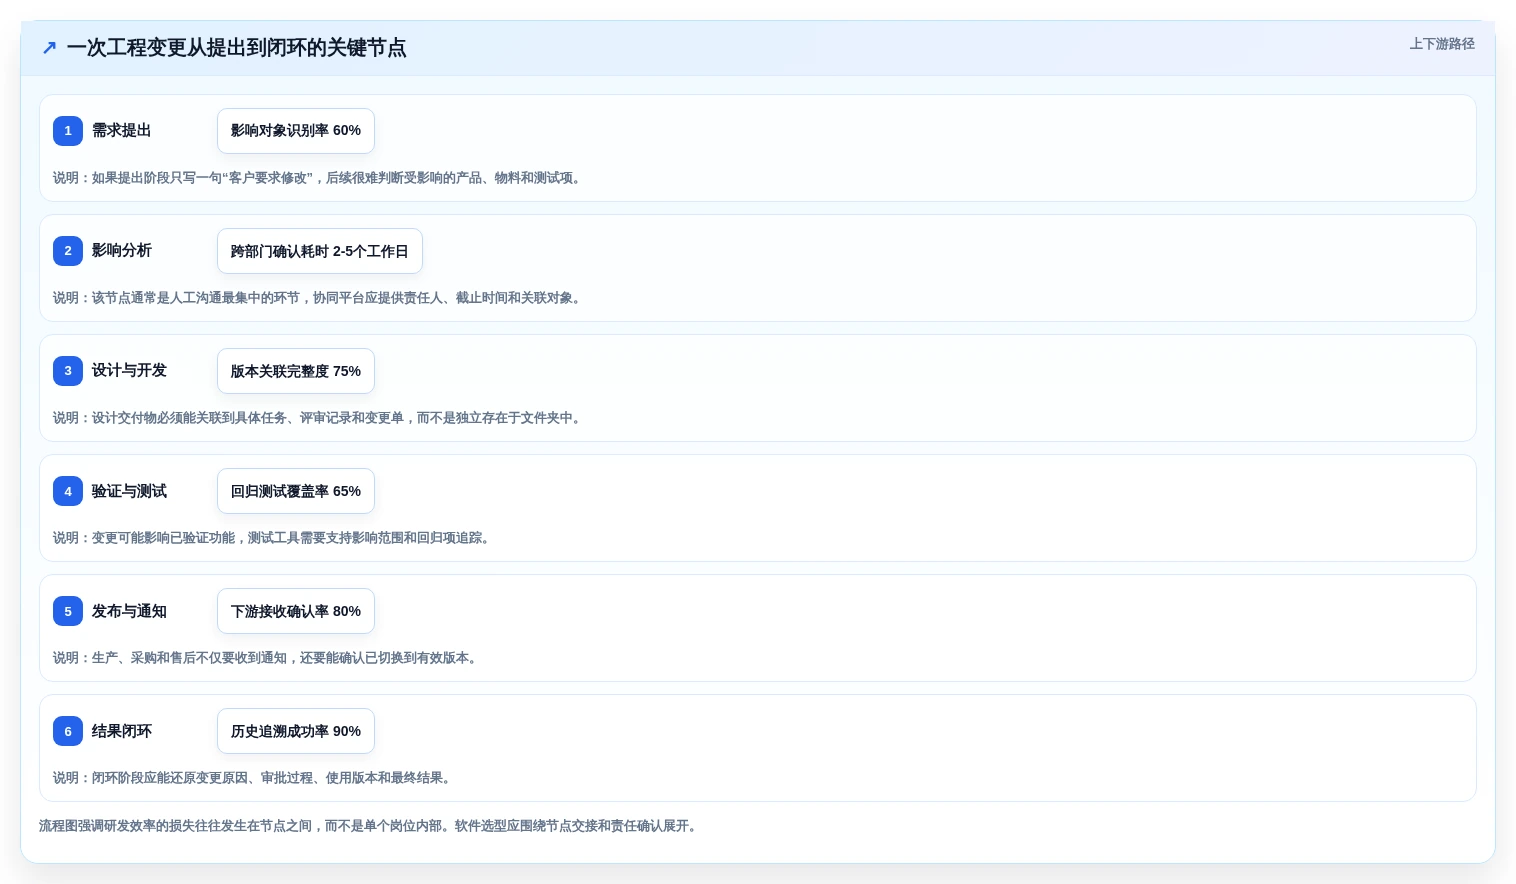This screenshot has height=884, width=1516.
Task: Click step number 1 badge for 需求提出
Action: (68, 131)
